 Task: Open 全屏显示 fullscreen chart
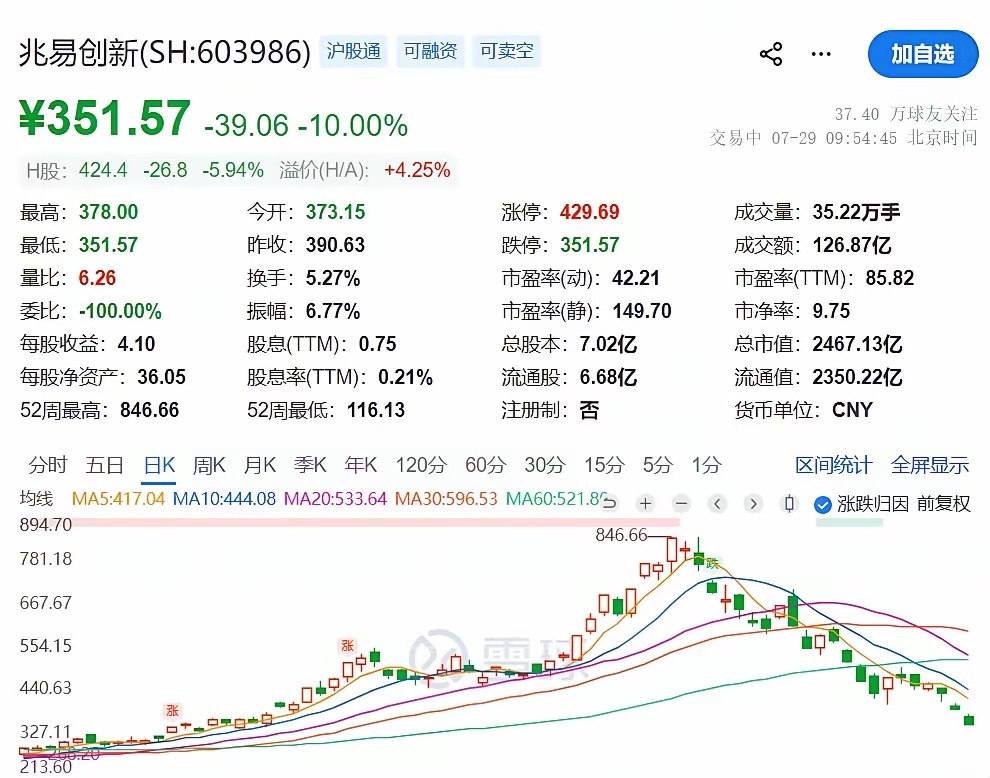pyautogui.click(x=929, y=465)
